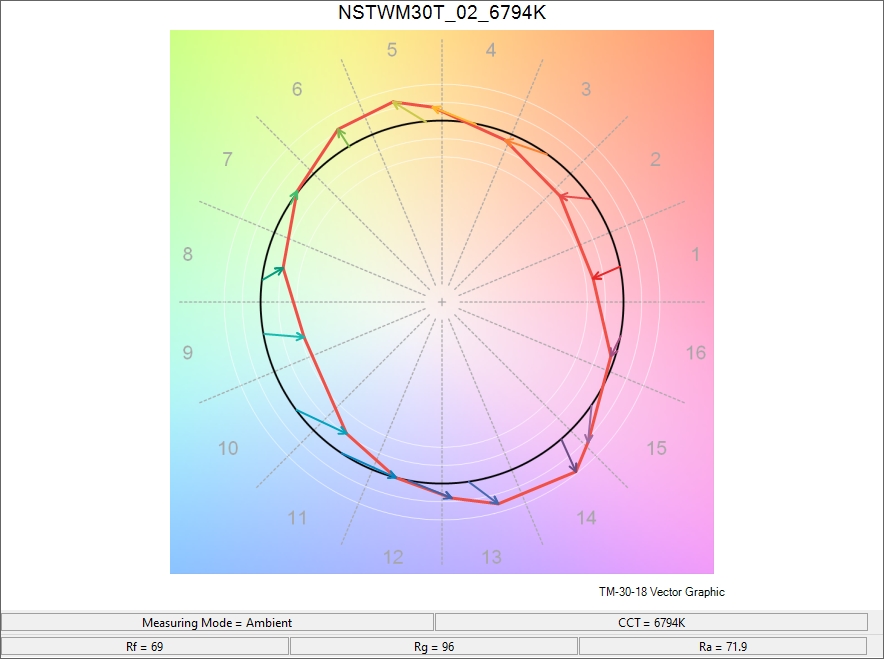Viewport: 884px width, 659px height.
Task: Click hue bin label 5
Action: [x=392, y=50]
